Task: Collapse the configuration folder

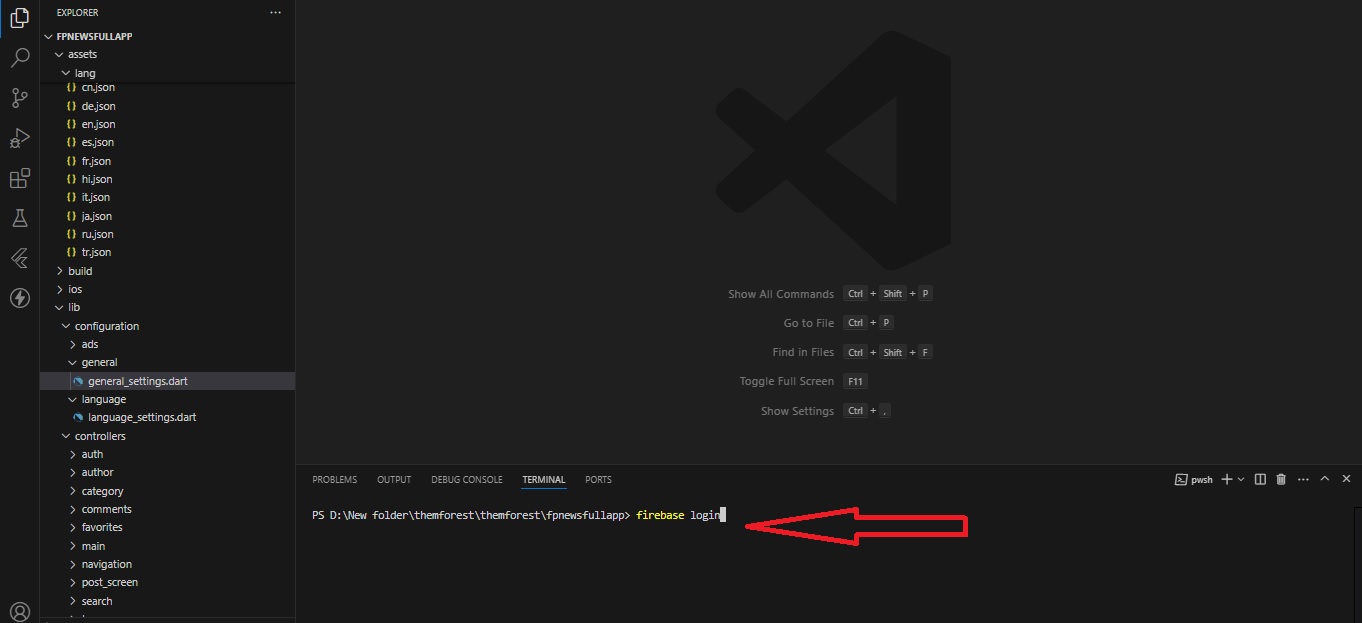Action: 167,326
